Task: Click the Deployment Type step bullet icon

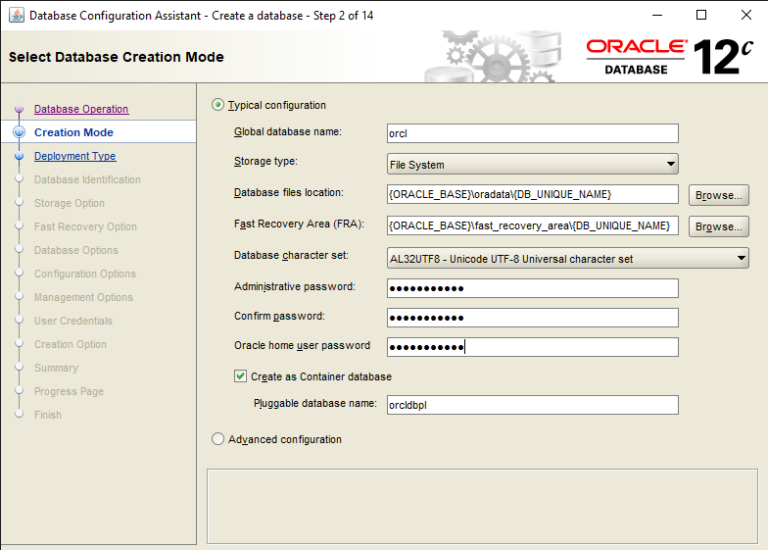Action: [x=19, y=156]
